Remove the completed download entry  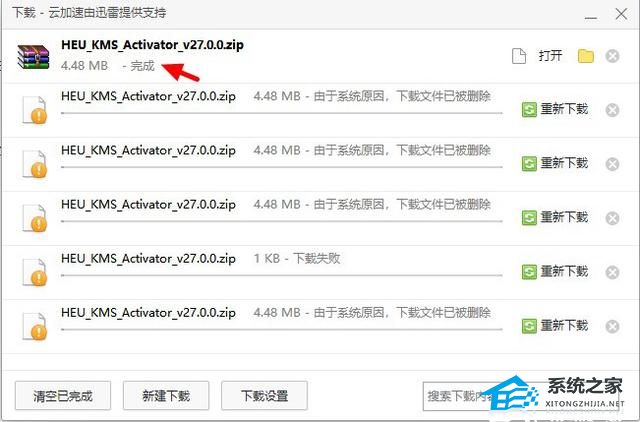click(x=612, y=56)
